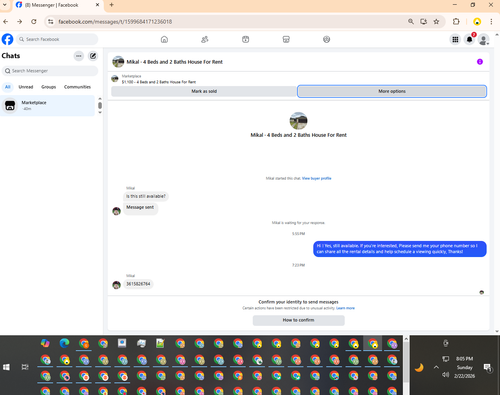
Task: Click the Mark as sold button
Action: [204, 91]
